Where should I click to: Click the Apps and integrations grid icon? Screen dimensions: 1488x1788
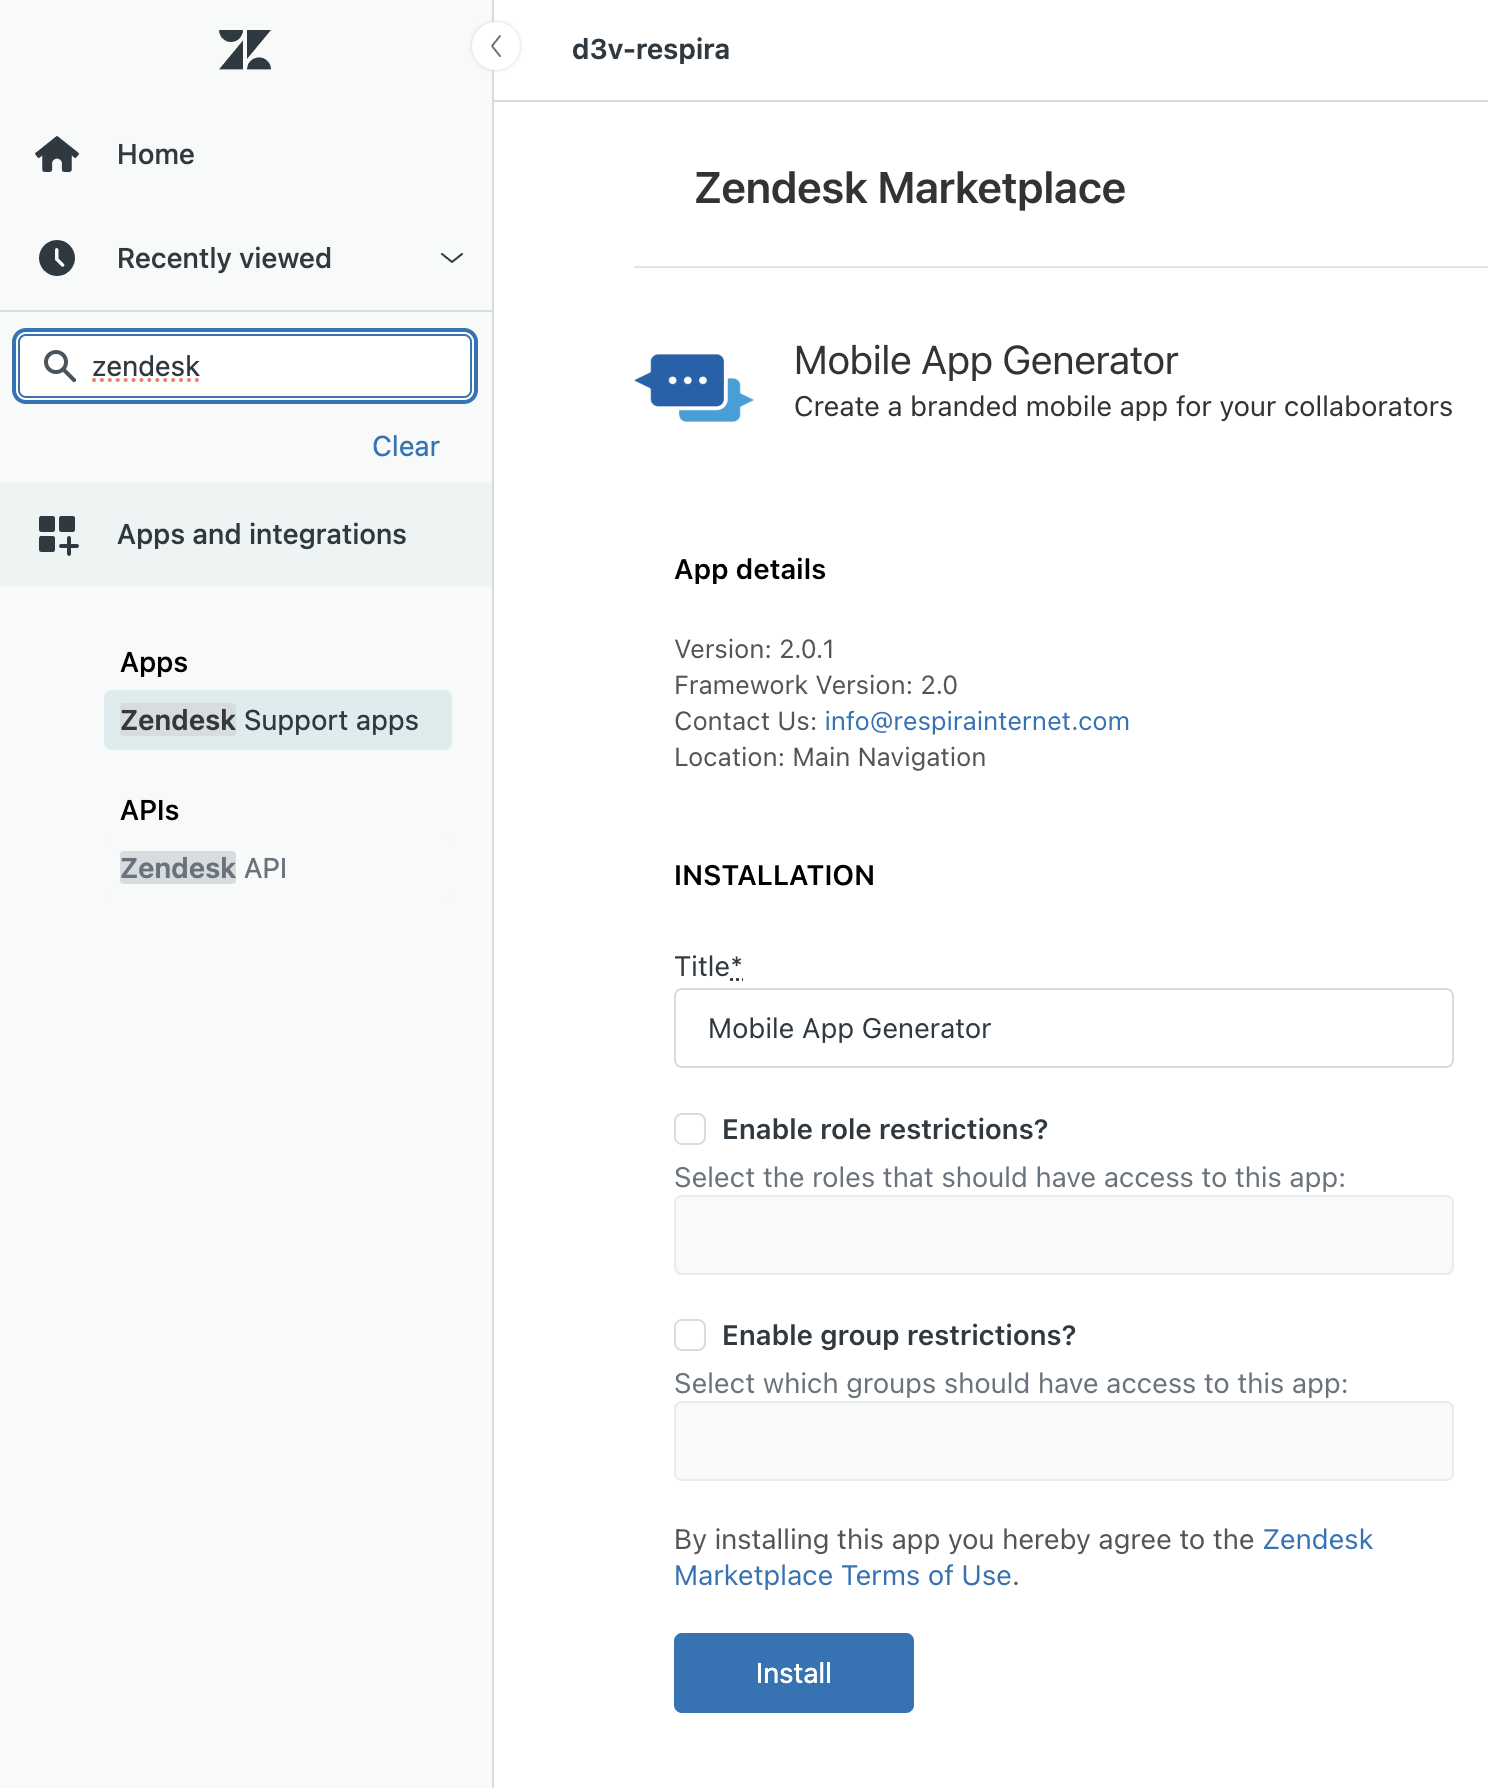58,535
